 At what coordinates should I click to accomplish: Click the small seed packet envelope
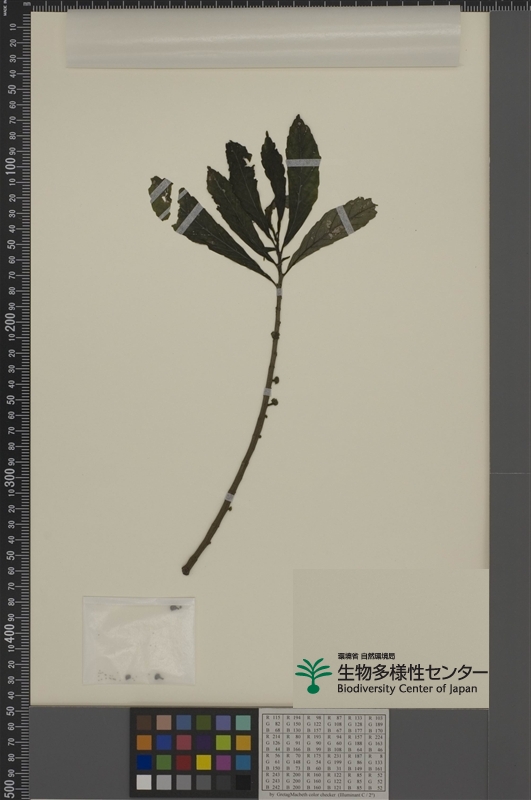point(139,641)
